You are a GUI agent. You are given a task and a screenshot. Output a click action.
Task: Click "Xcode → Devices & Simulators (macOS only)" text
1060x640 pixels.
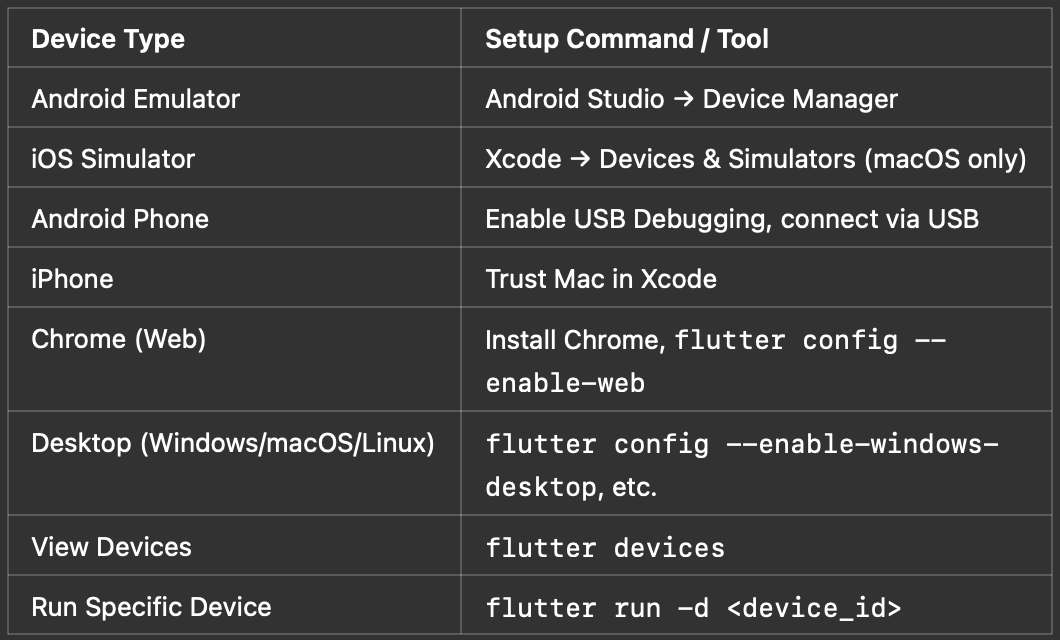click(x=755, y=159)
